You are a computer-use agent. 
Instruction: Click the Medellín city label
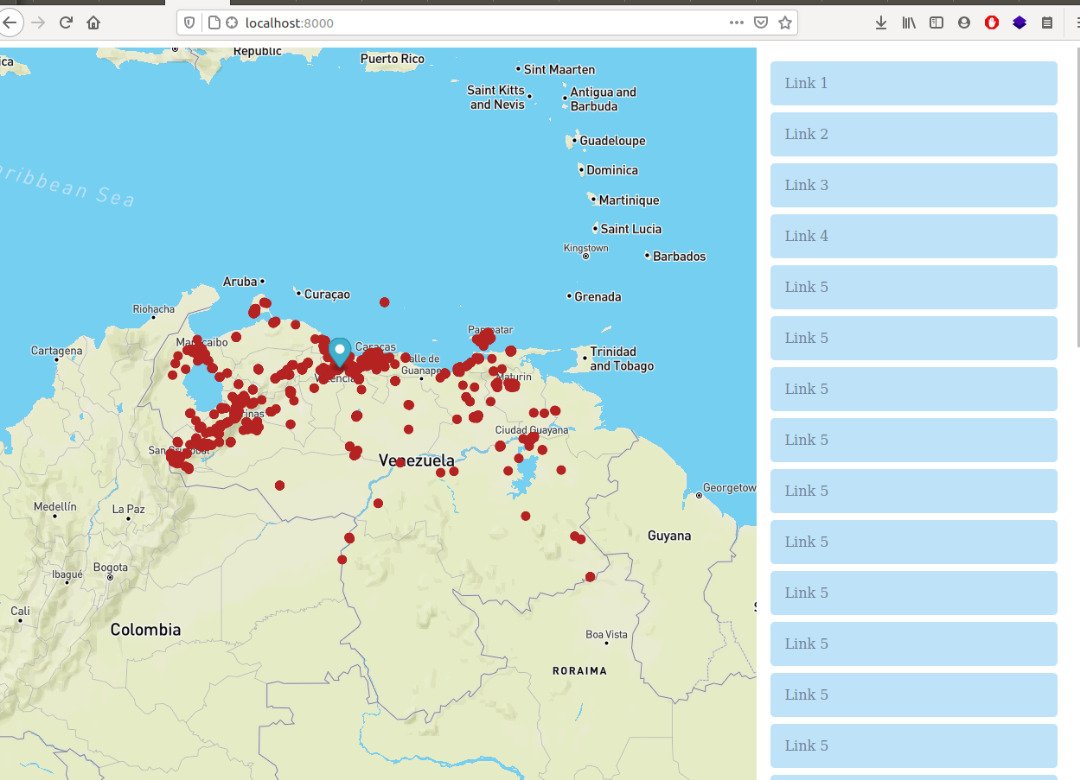55,506
